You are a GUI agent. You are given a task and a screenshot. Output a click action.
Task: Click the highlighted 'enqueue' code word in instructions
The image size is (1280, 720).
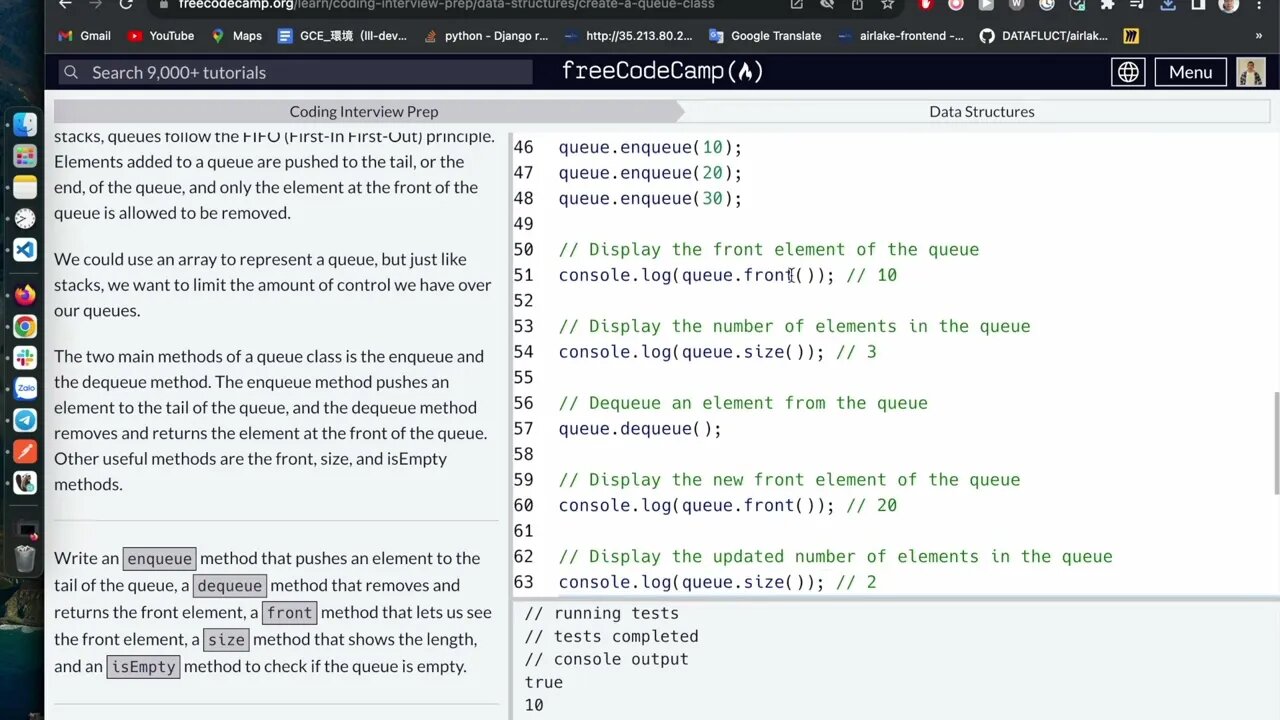159,559
